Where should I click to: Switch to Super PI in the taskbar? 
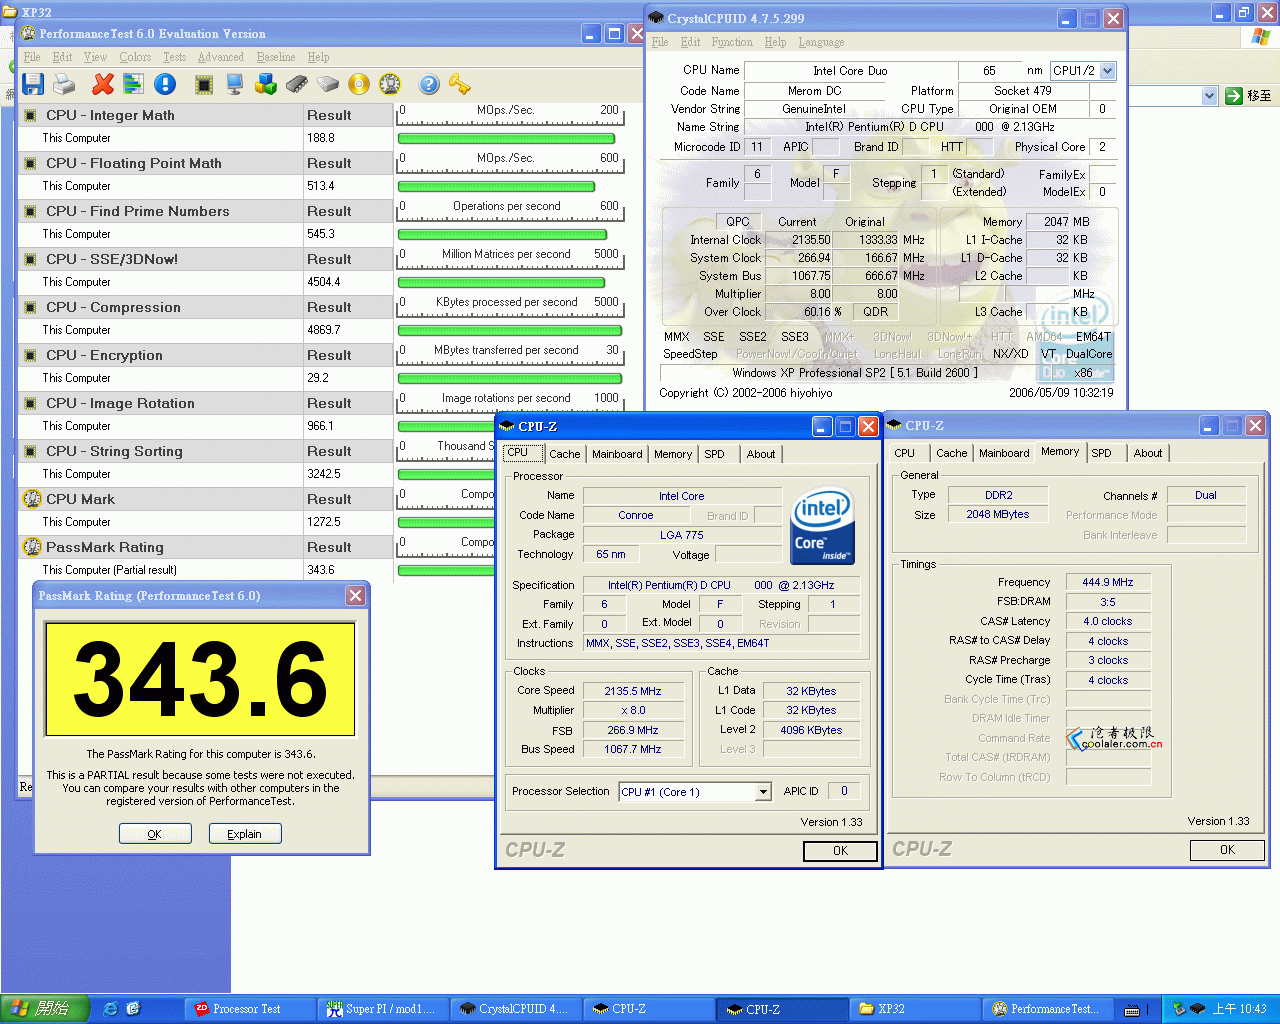pos(382,1009)
